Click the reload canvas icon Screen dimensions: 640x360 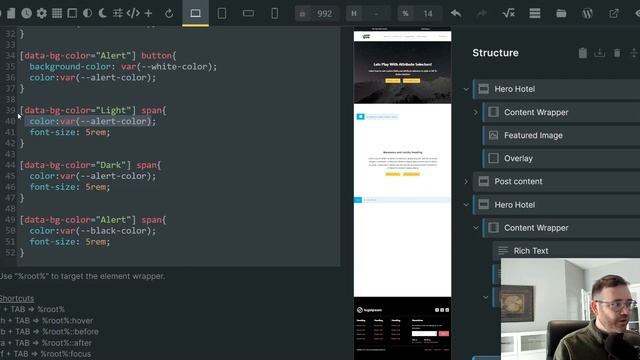click(169, 14)
